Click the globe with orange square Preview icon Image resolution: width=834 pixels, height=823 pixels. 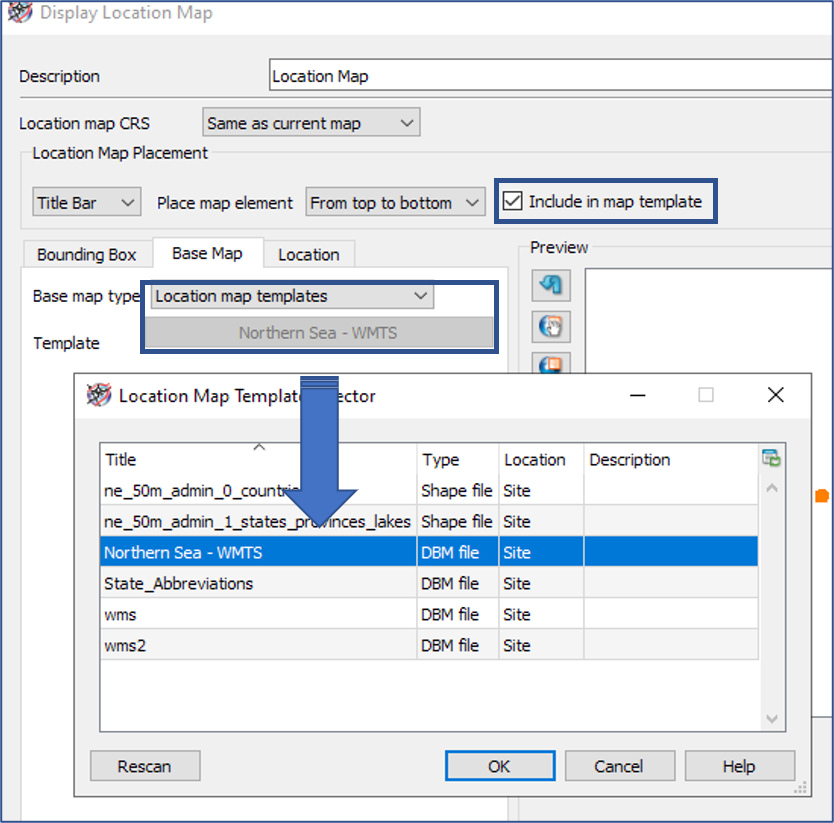(x=551, y=364)
